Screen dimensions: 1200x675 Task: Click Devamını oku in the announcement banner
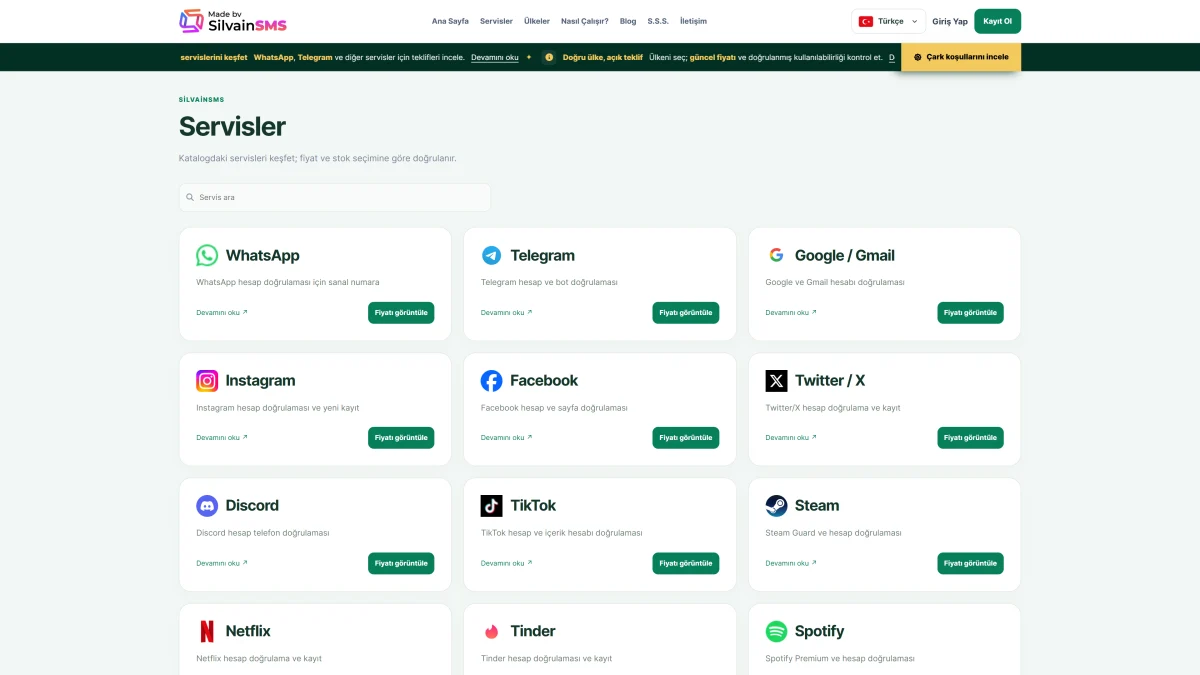(x=495, y=57)
